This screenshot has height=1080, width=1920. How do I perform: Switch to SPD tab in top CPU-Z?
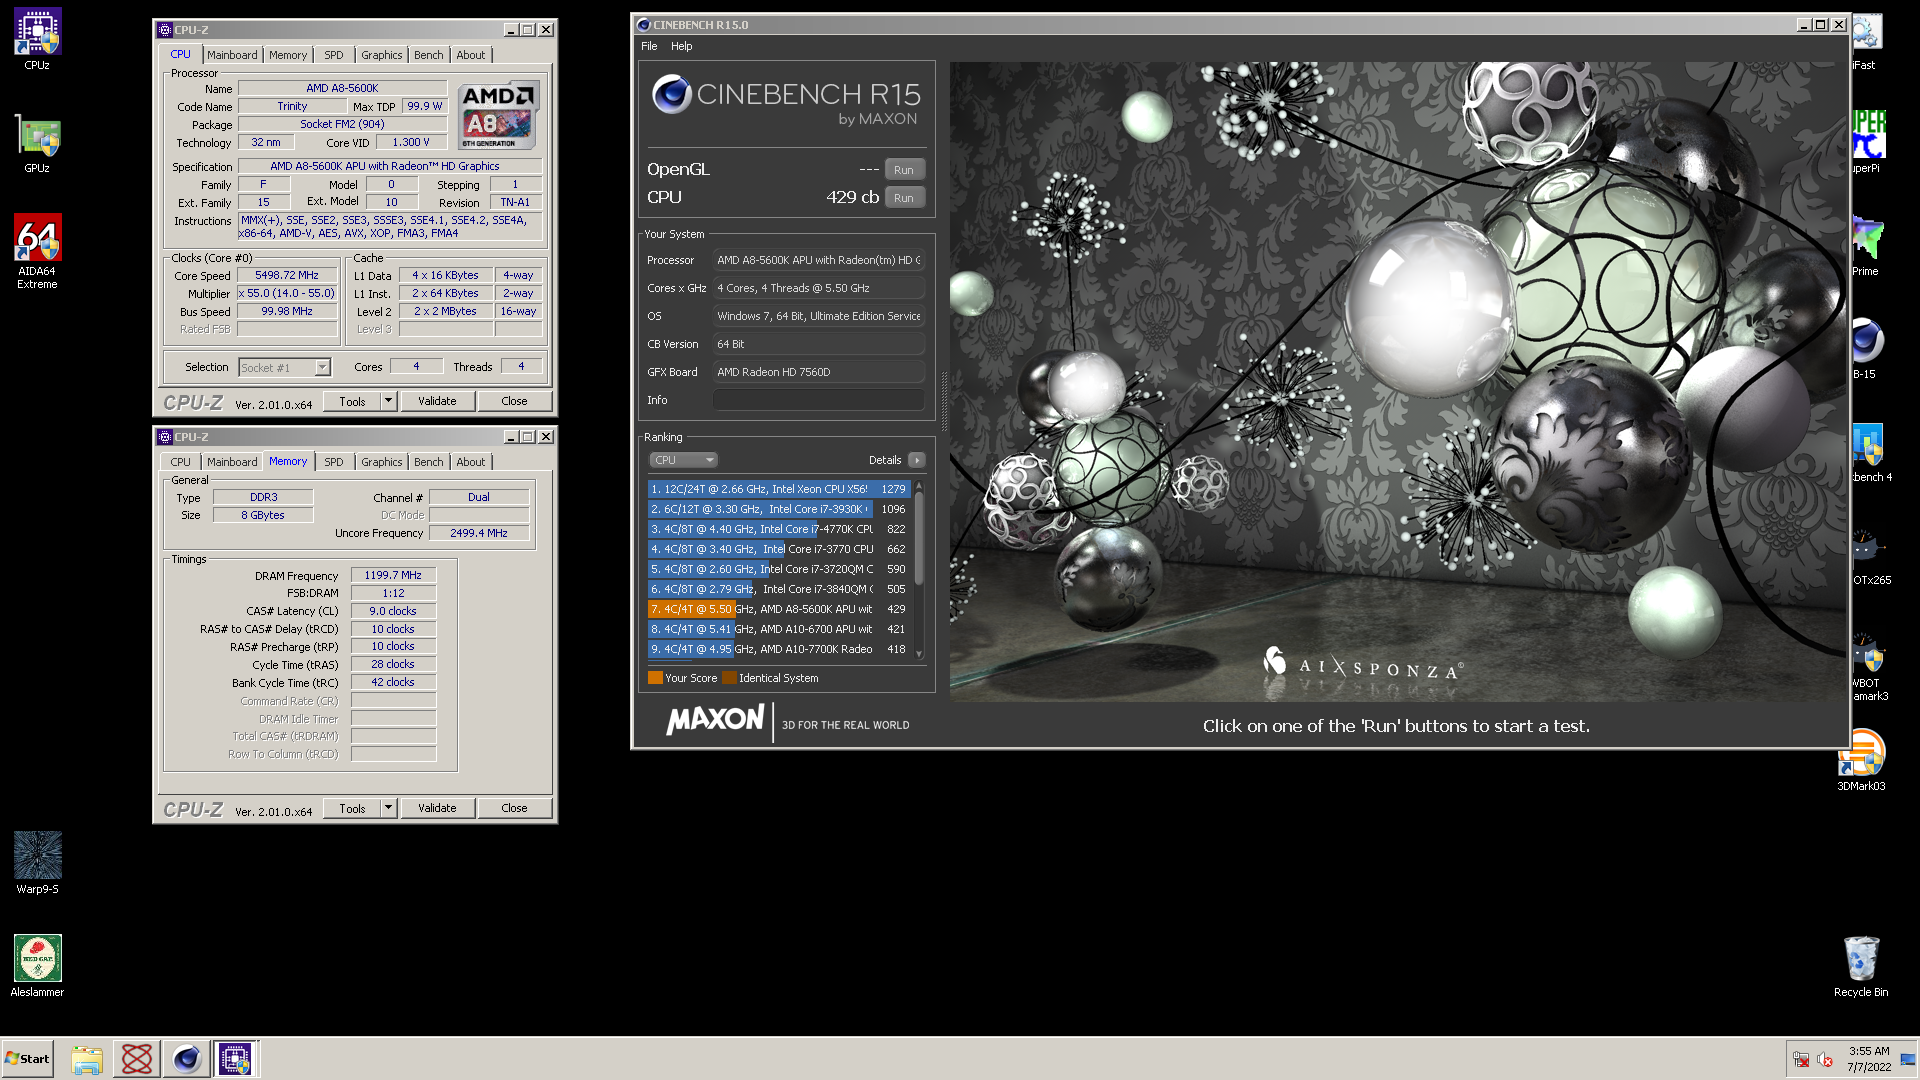click(x=334, y=55)
